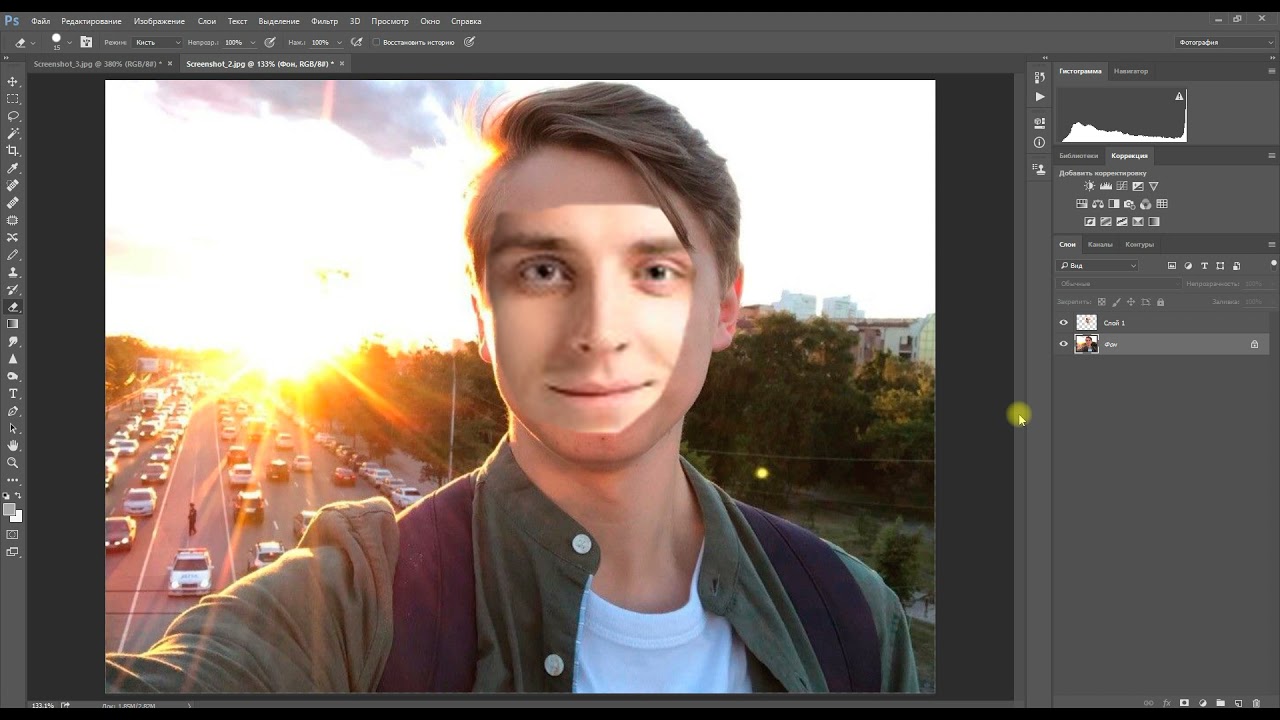
Task: Select the Слой 1 layer thumbnail
Action: tap(1086, 323)
